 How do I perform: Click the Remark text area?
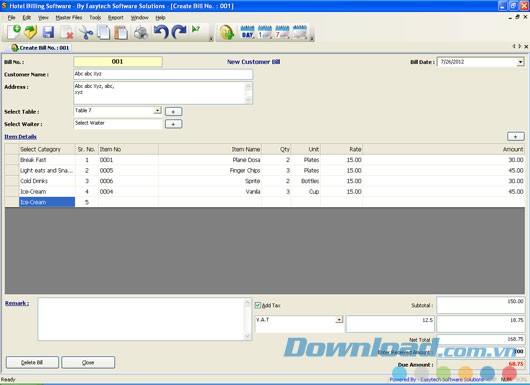145,319
